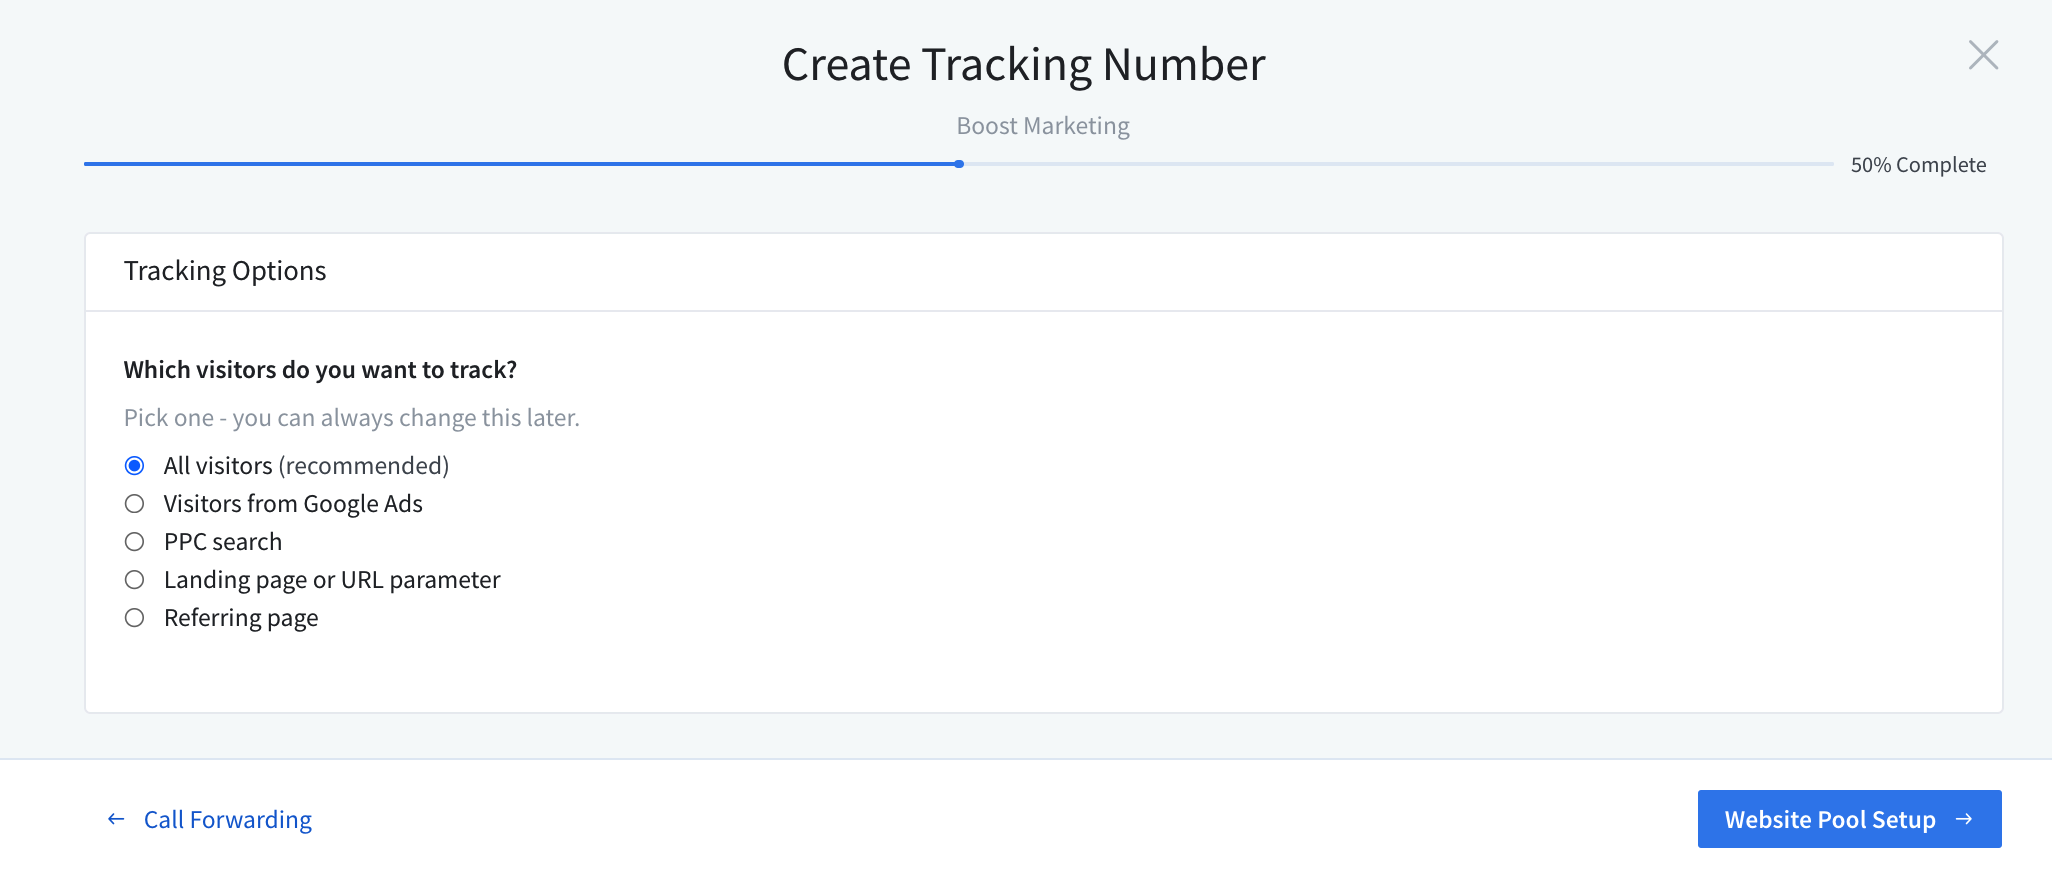Click the Boost Marketing subtitle
2052x872 pixels.
tap(1042, 126)
